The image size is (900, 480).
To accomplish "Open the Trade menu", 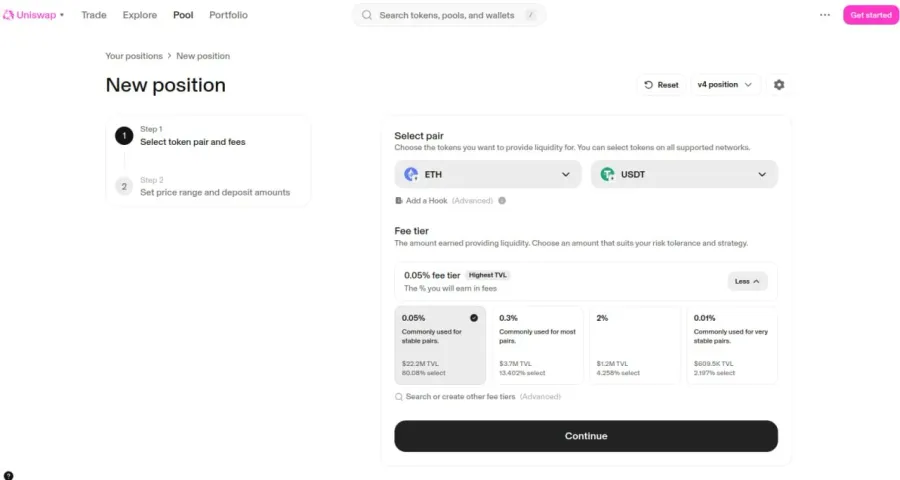I will pyautogui.click(x=94, y=15).
